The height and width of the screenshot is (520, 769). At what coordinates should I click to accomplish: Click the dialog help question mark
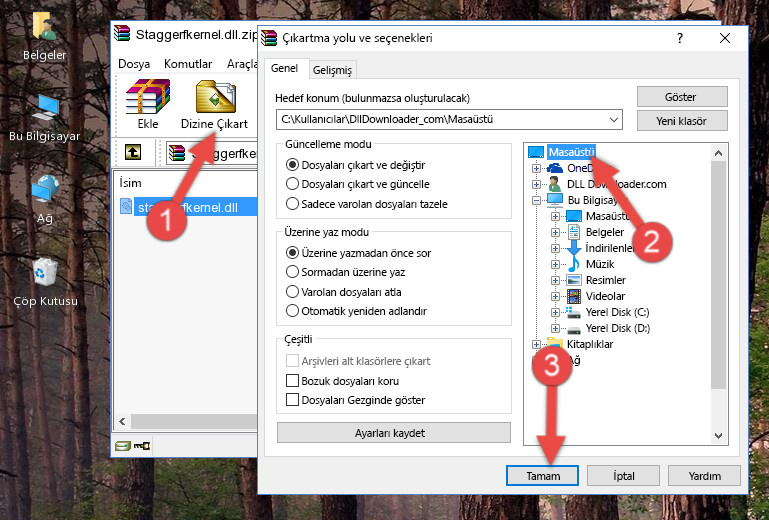coord(680,38)
